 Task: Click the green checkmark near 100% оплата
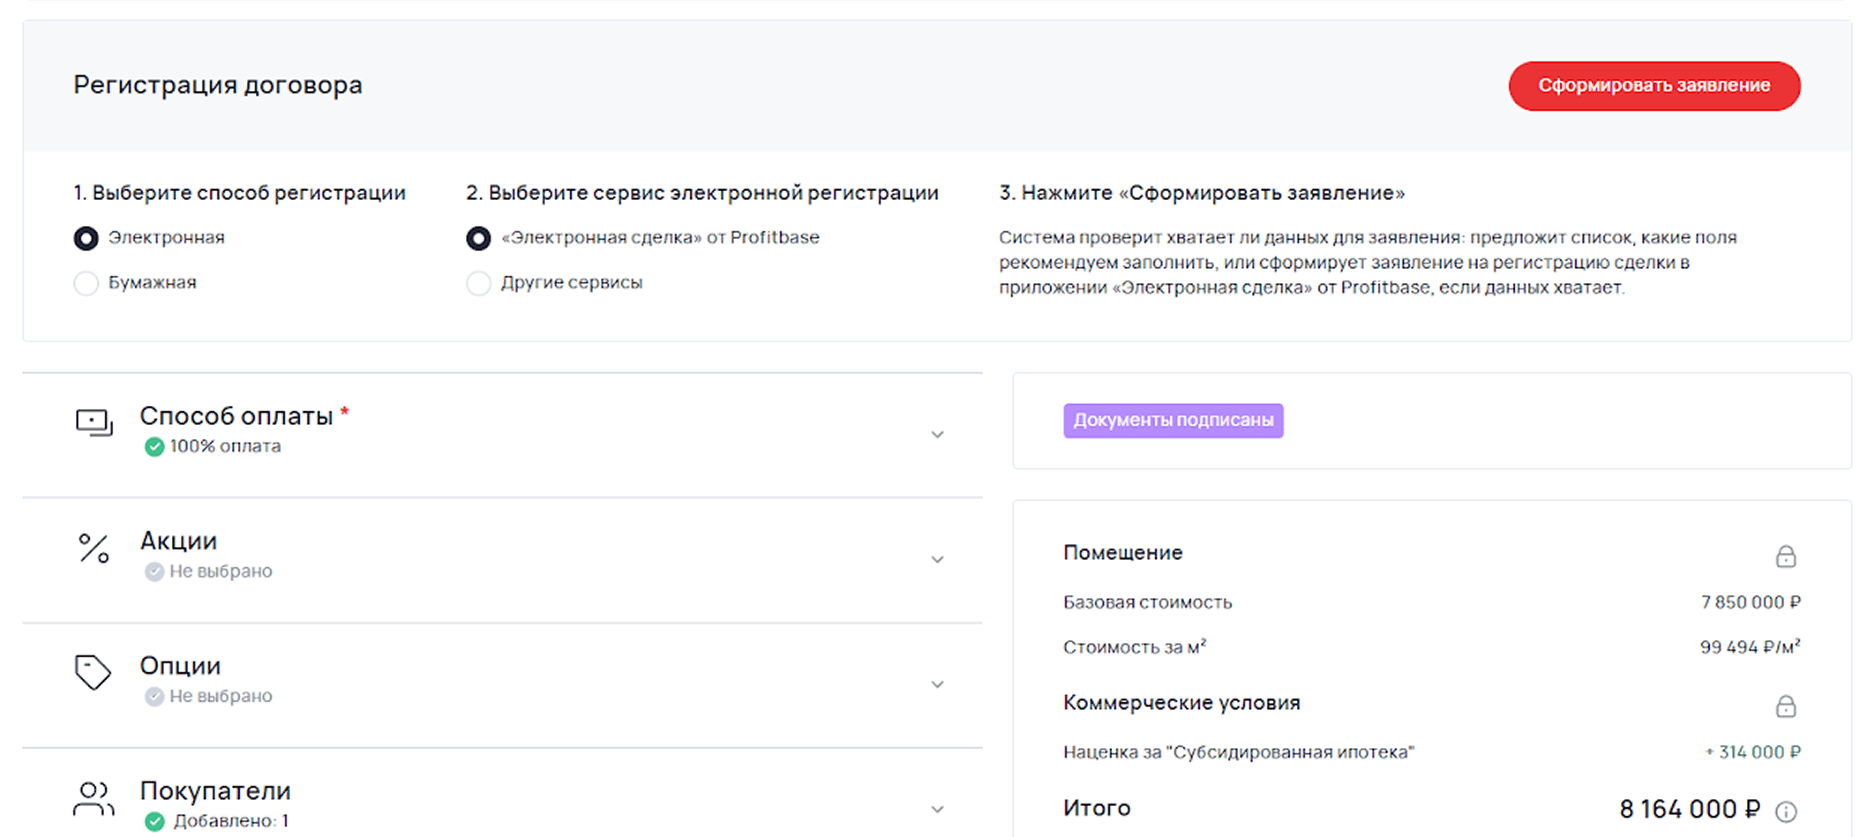pyautogui.click(x=154, y=447)
